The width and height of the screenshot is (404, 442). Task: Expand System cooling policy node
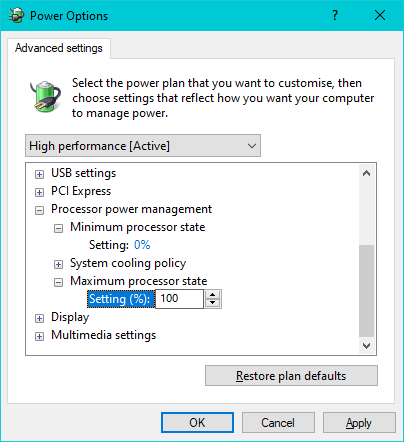58,264
